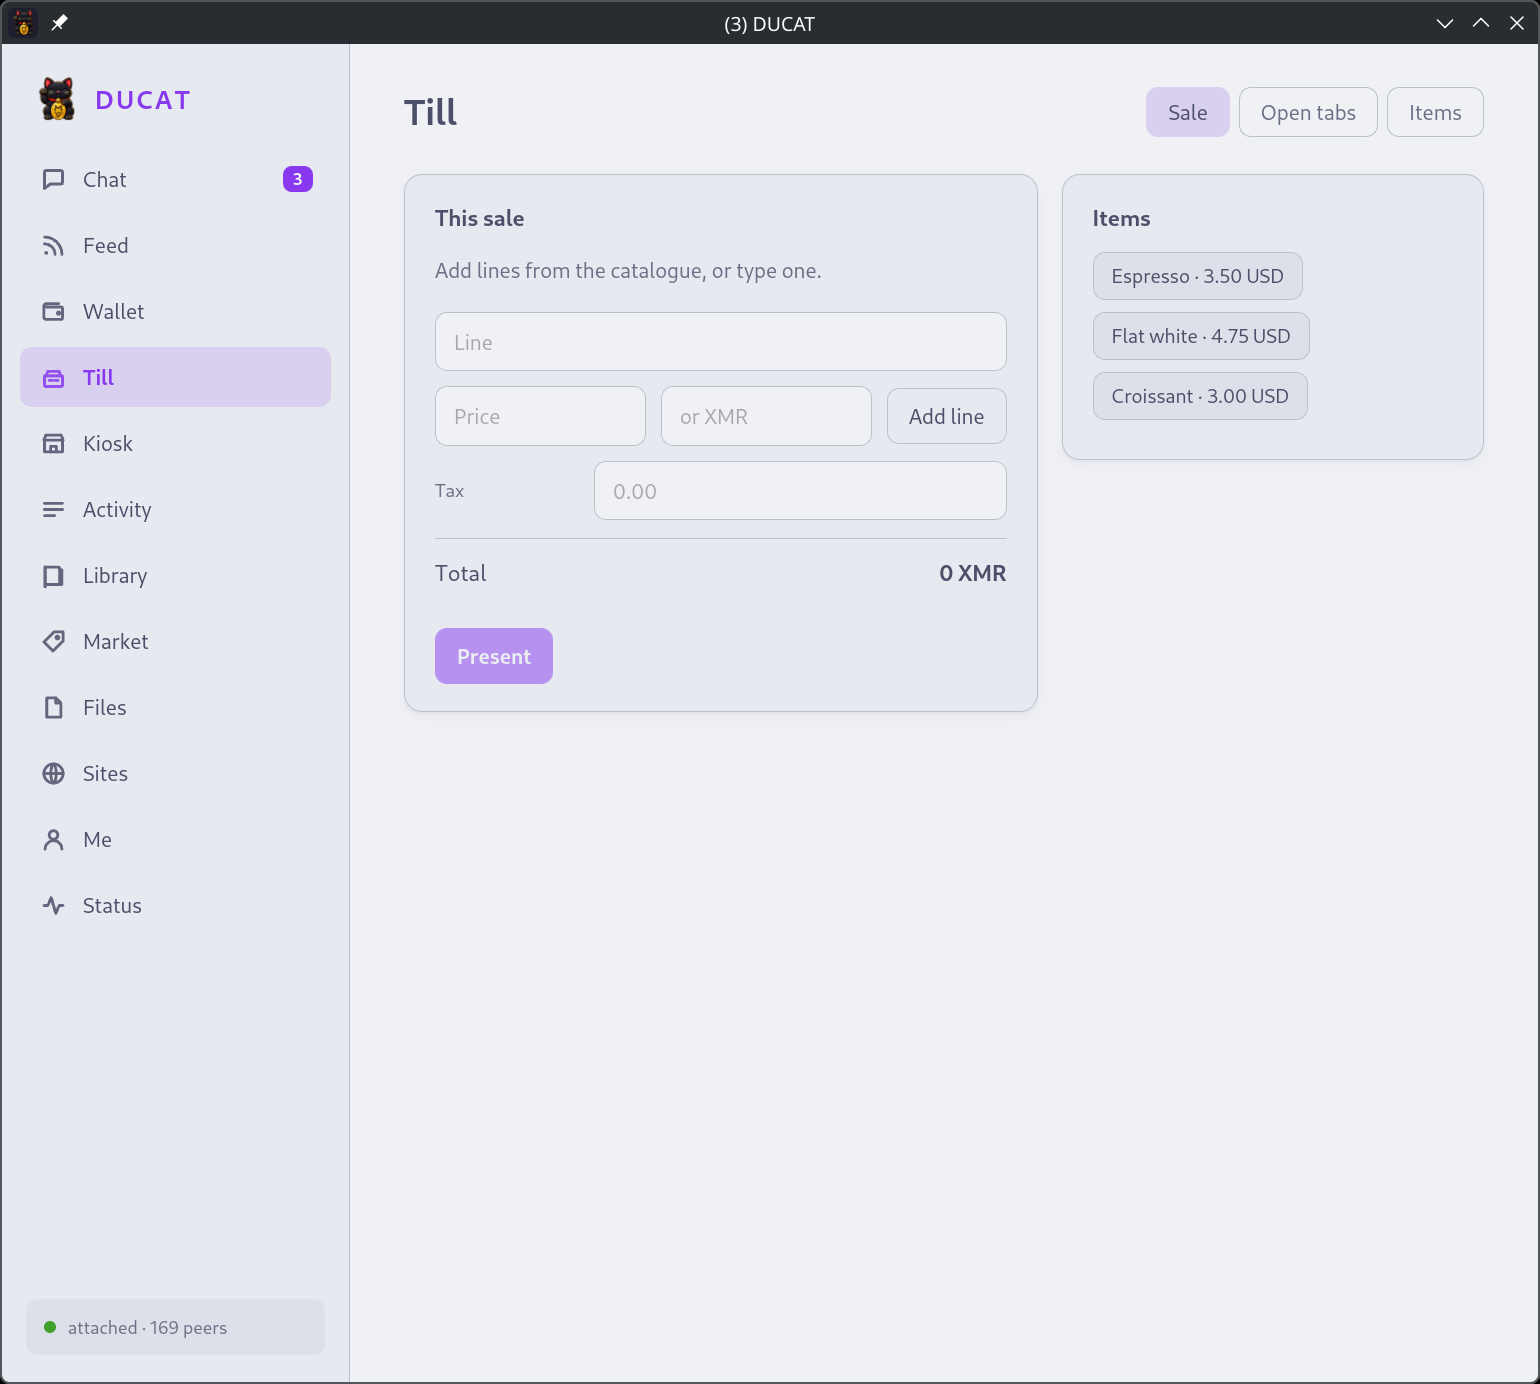Click the Market tag icon
This screenshot has width=1540, height=1384.
[54, 642]
